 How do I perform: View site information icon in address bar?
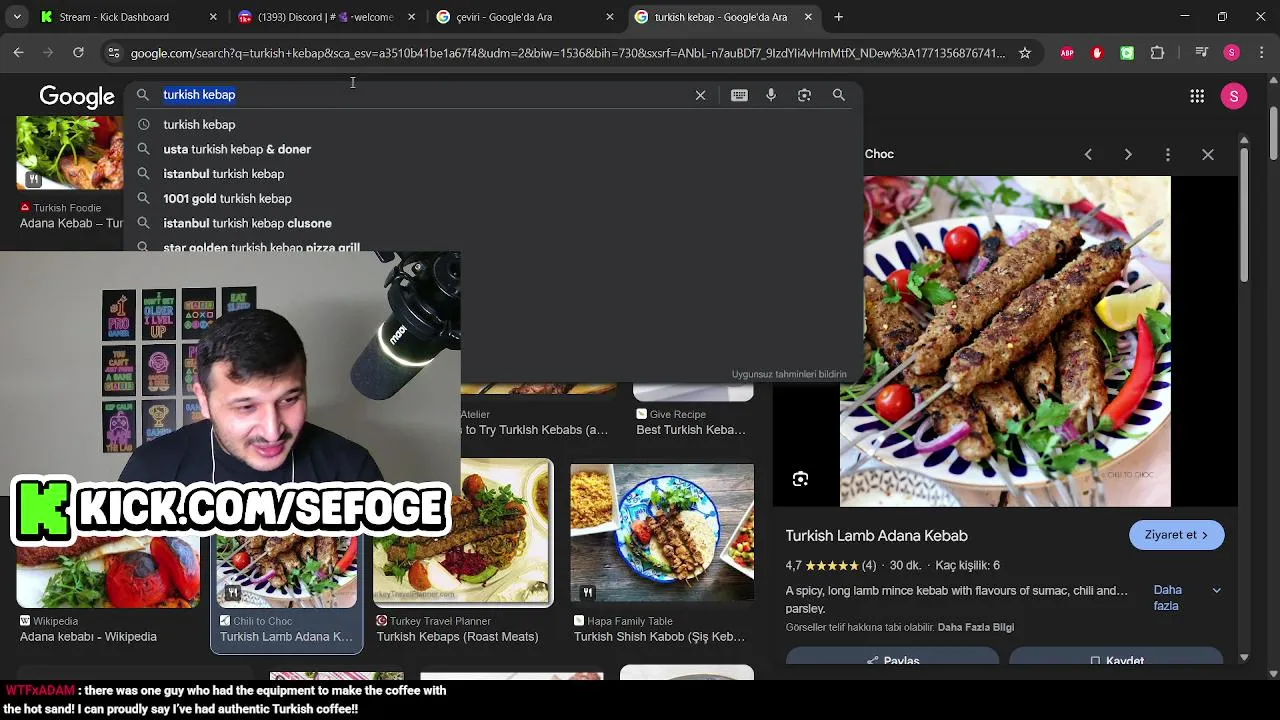[113, 53]
